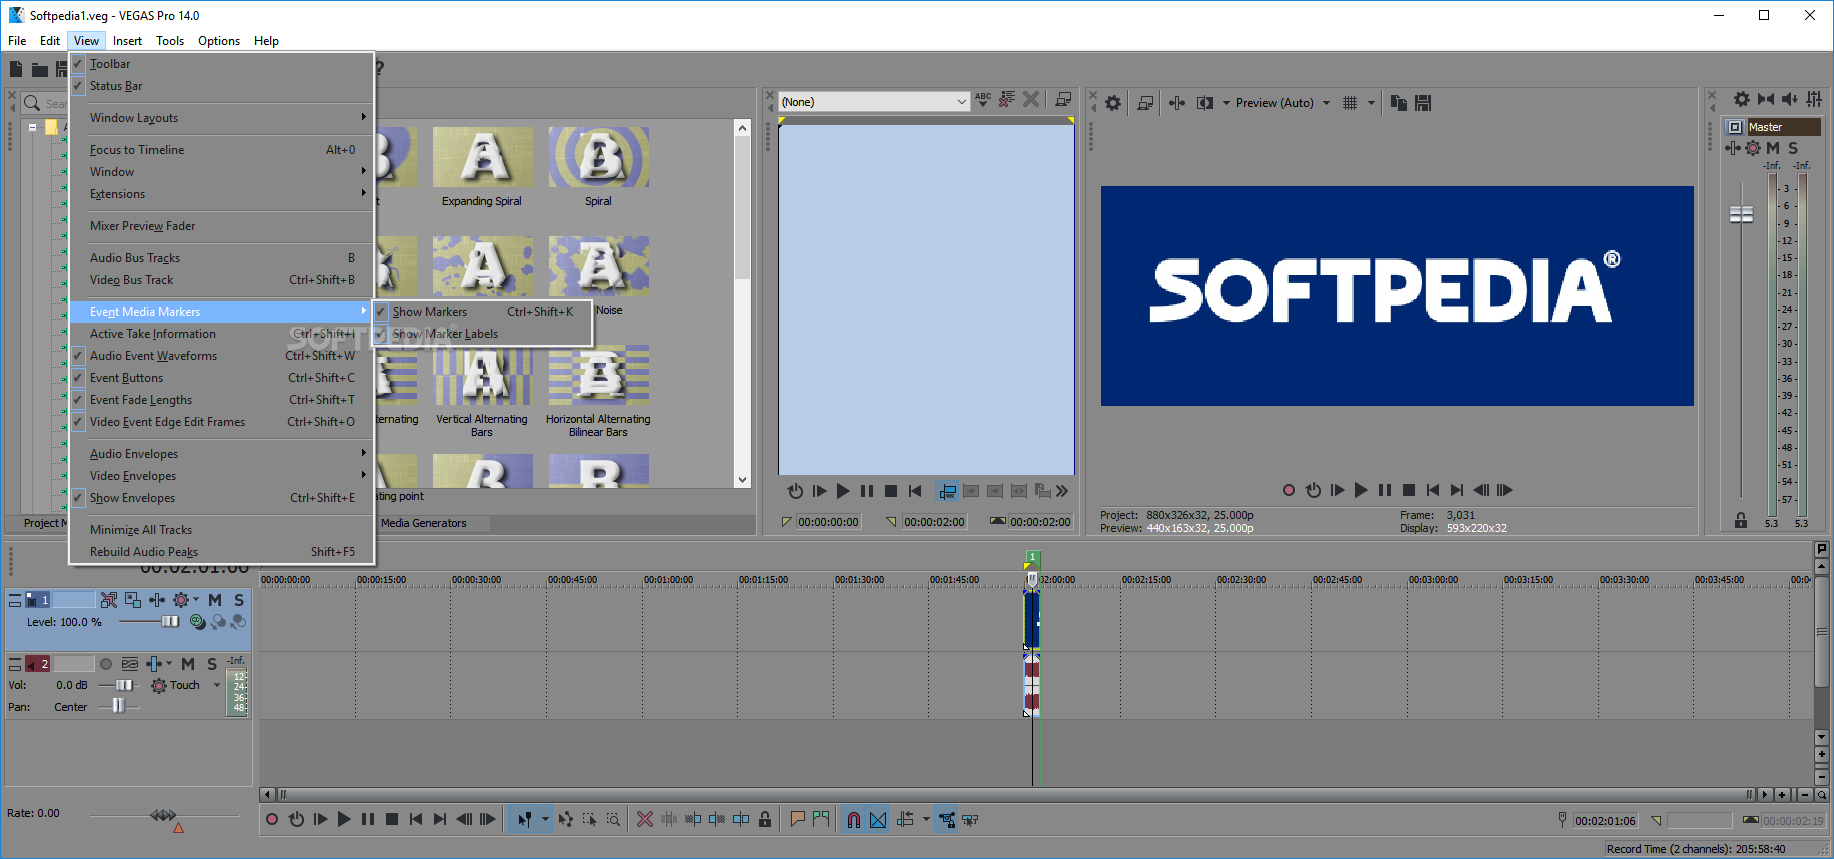This screenshot has height=859, width=1834.
Task: Click timeline marker 1 flag
Action: [1033, 558]
